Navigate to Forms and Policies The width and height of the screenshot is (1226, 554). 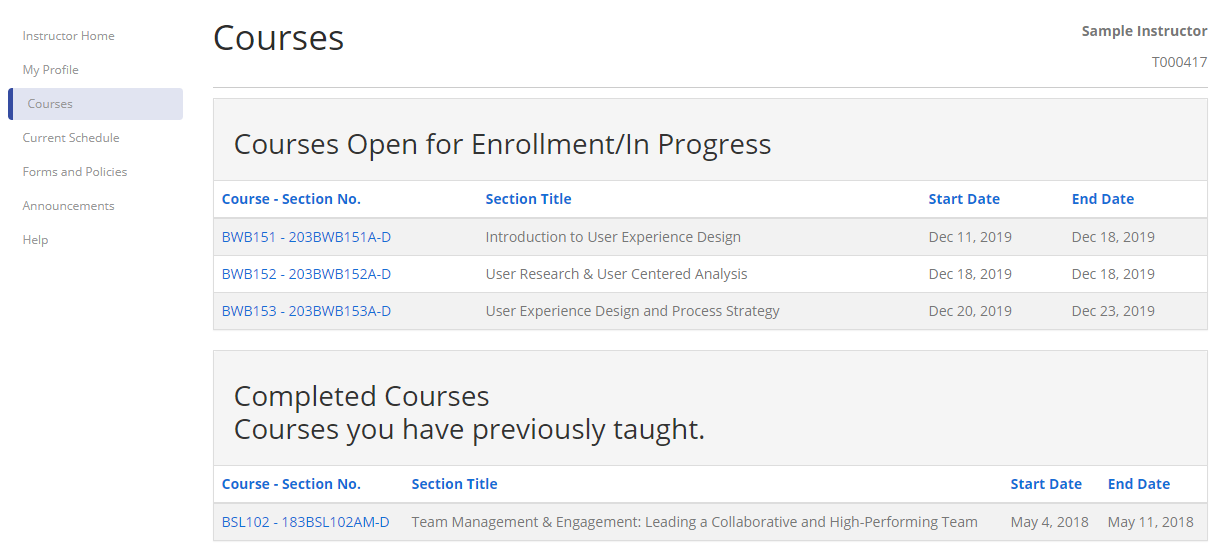(75, 172)
